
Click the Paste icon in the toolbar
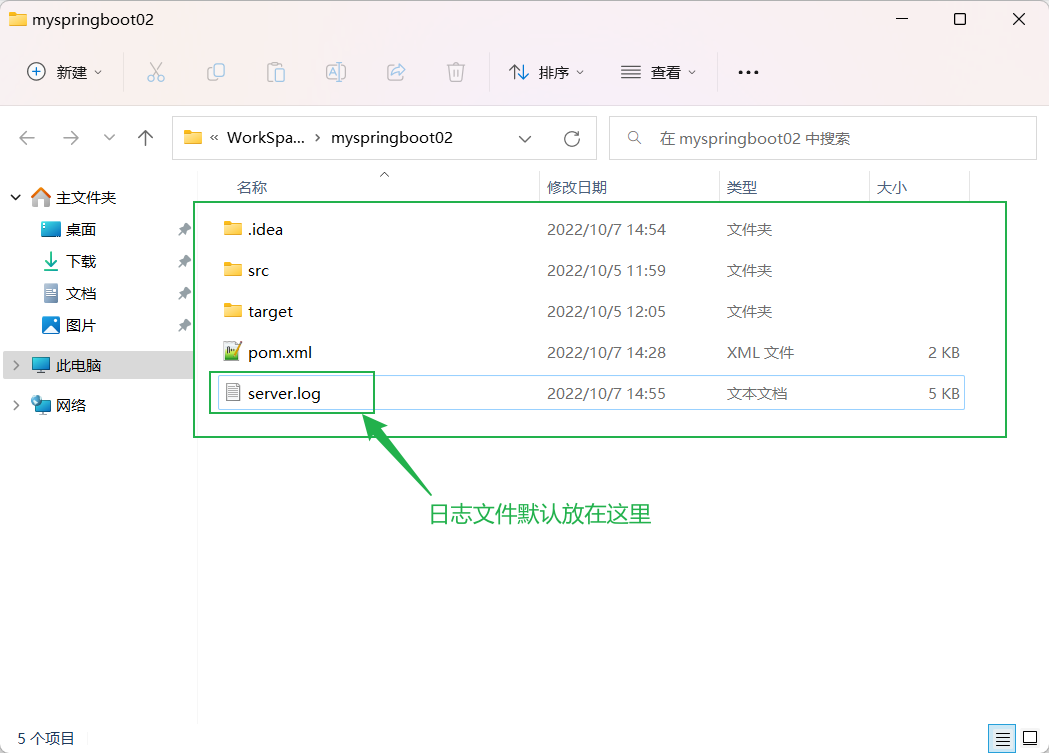point(275,71)
